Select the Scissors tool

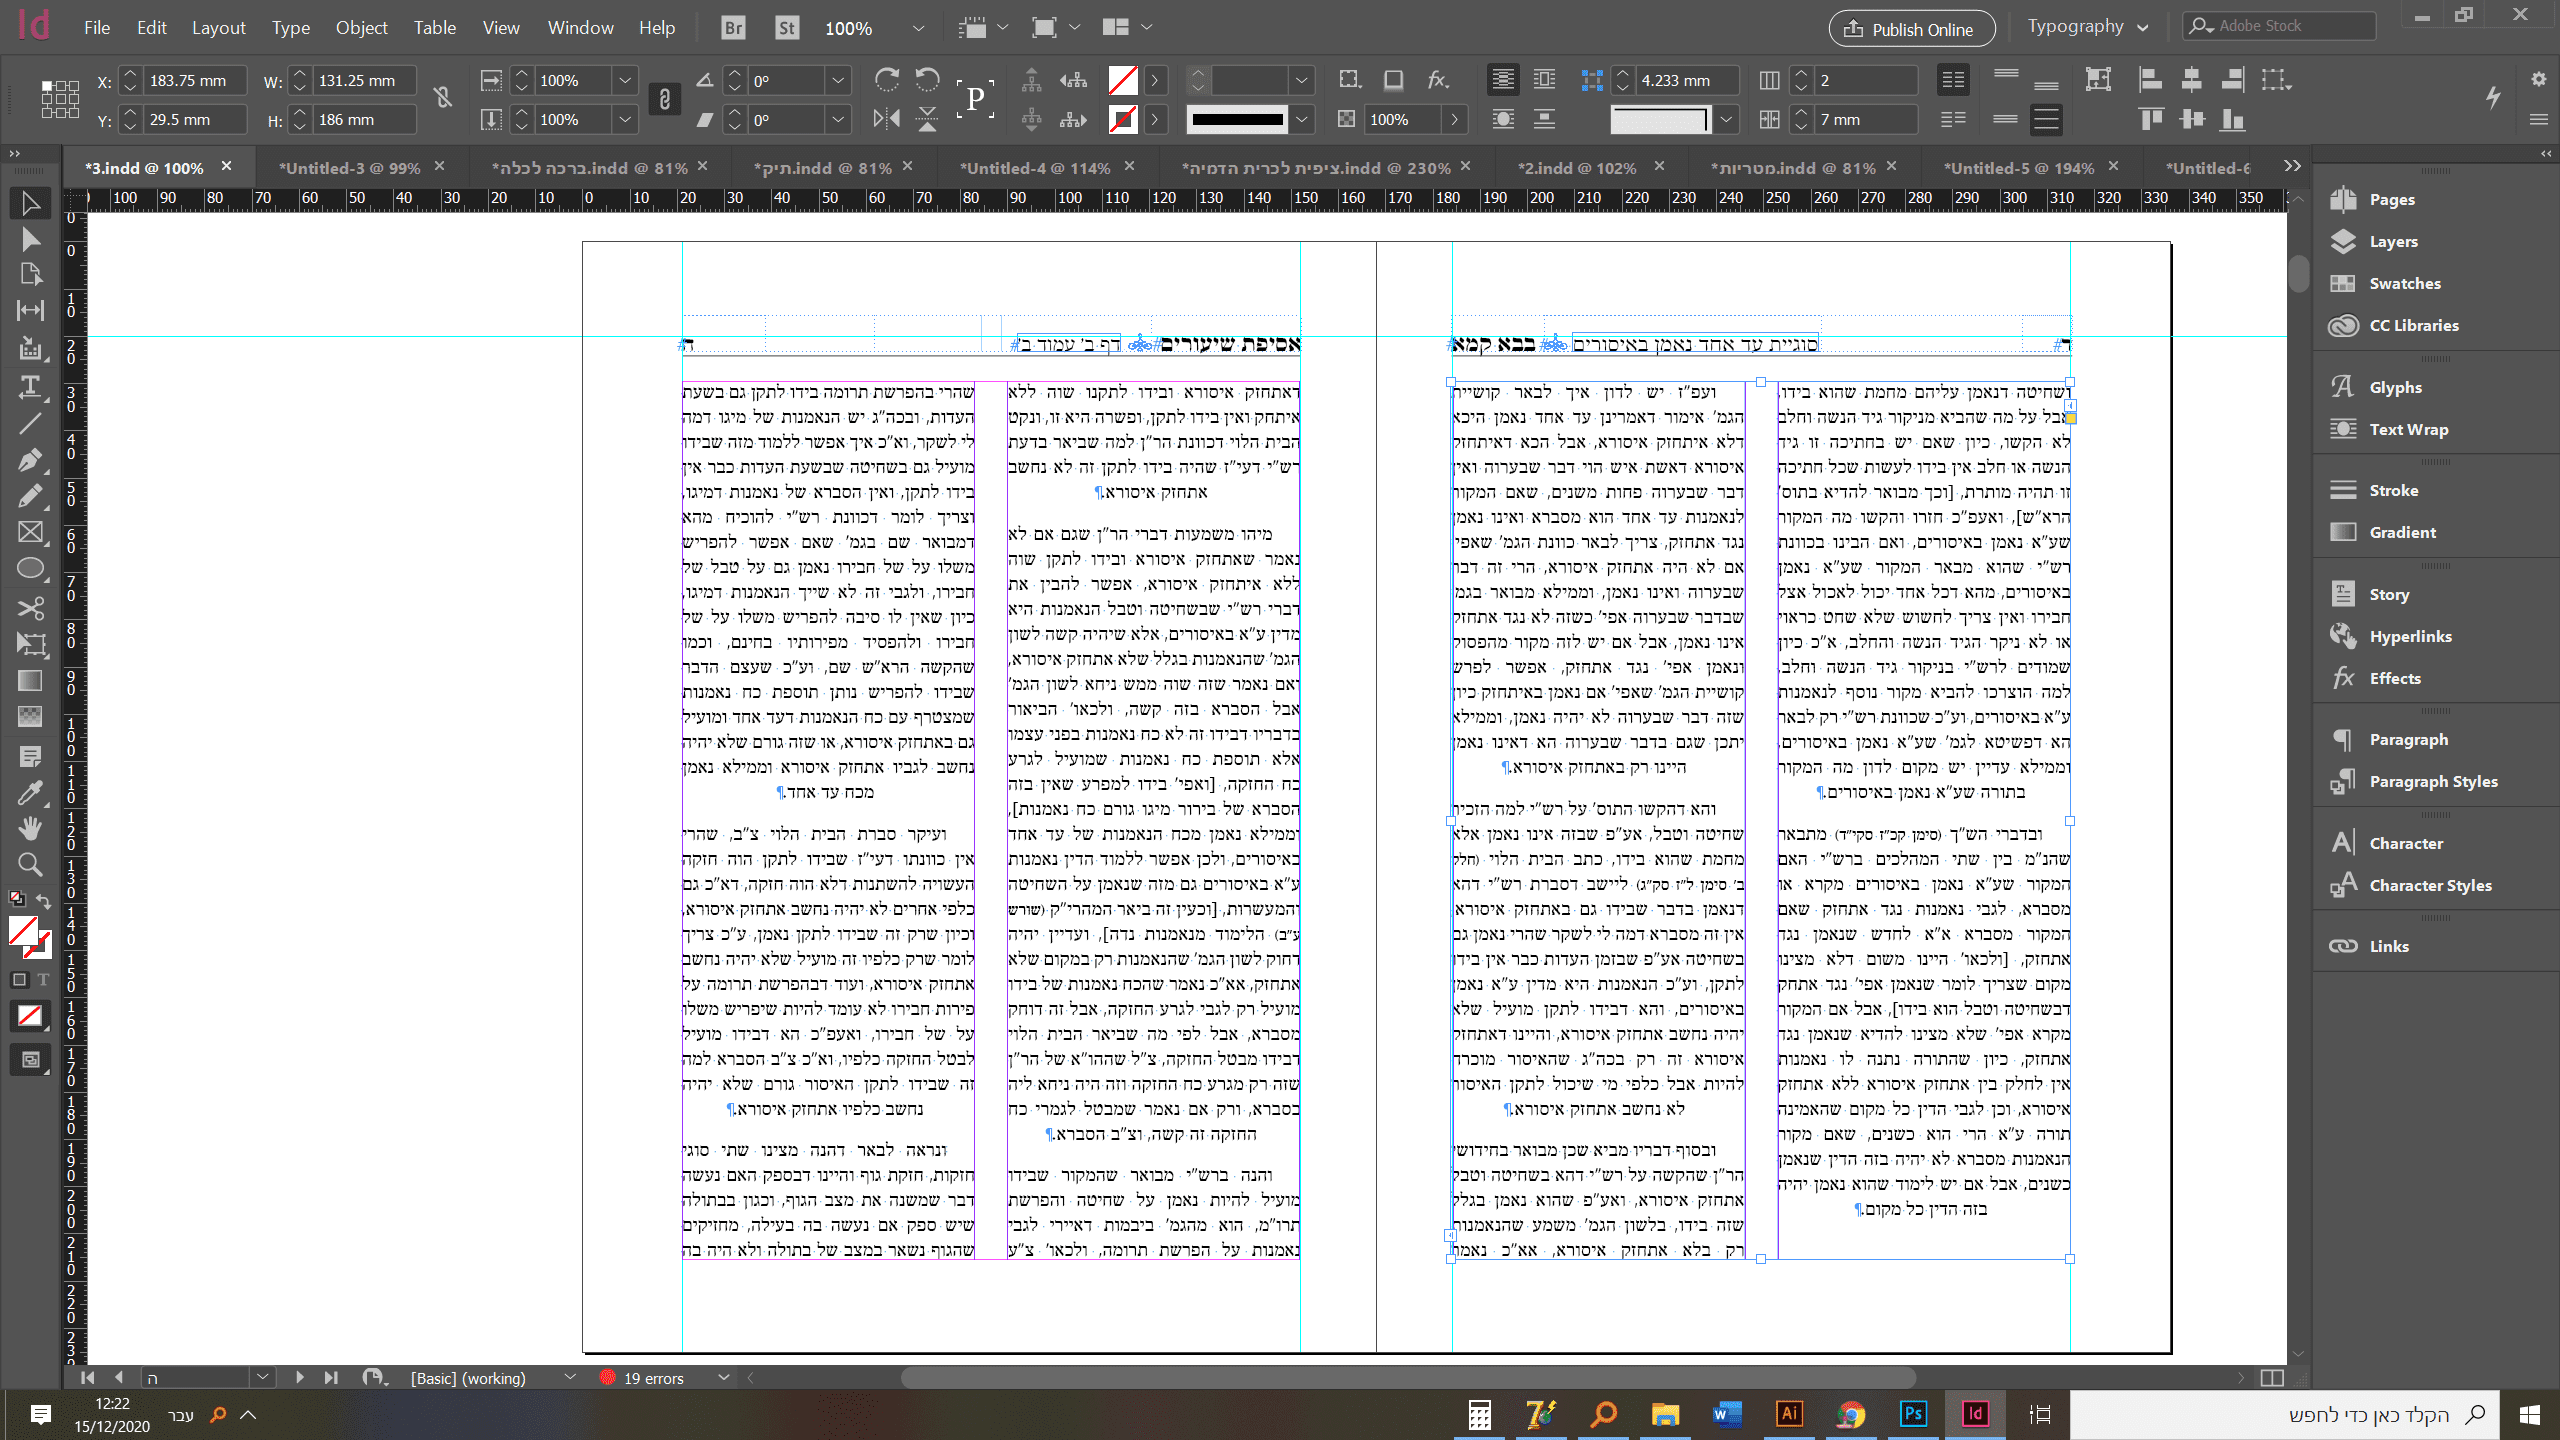tap(30, 607)
